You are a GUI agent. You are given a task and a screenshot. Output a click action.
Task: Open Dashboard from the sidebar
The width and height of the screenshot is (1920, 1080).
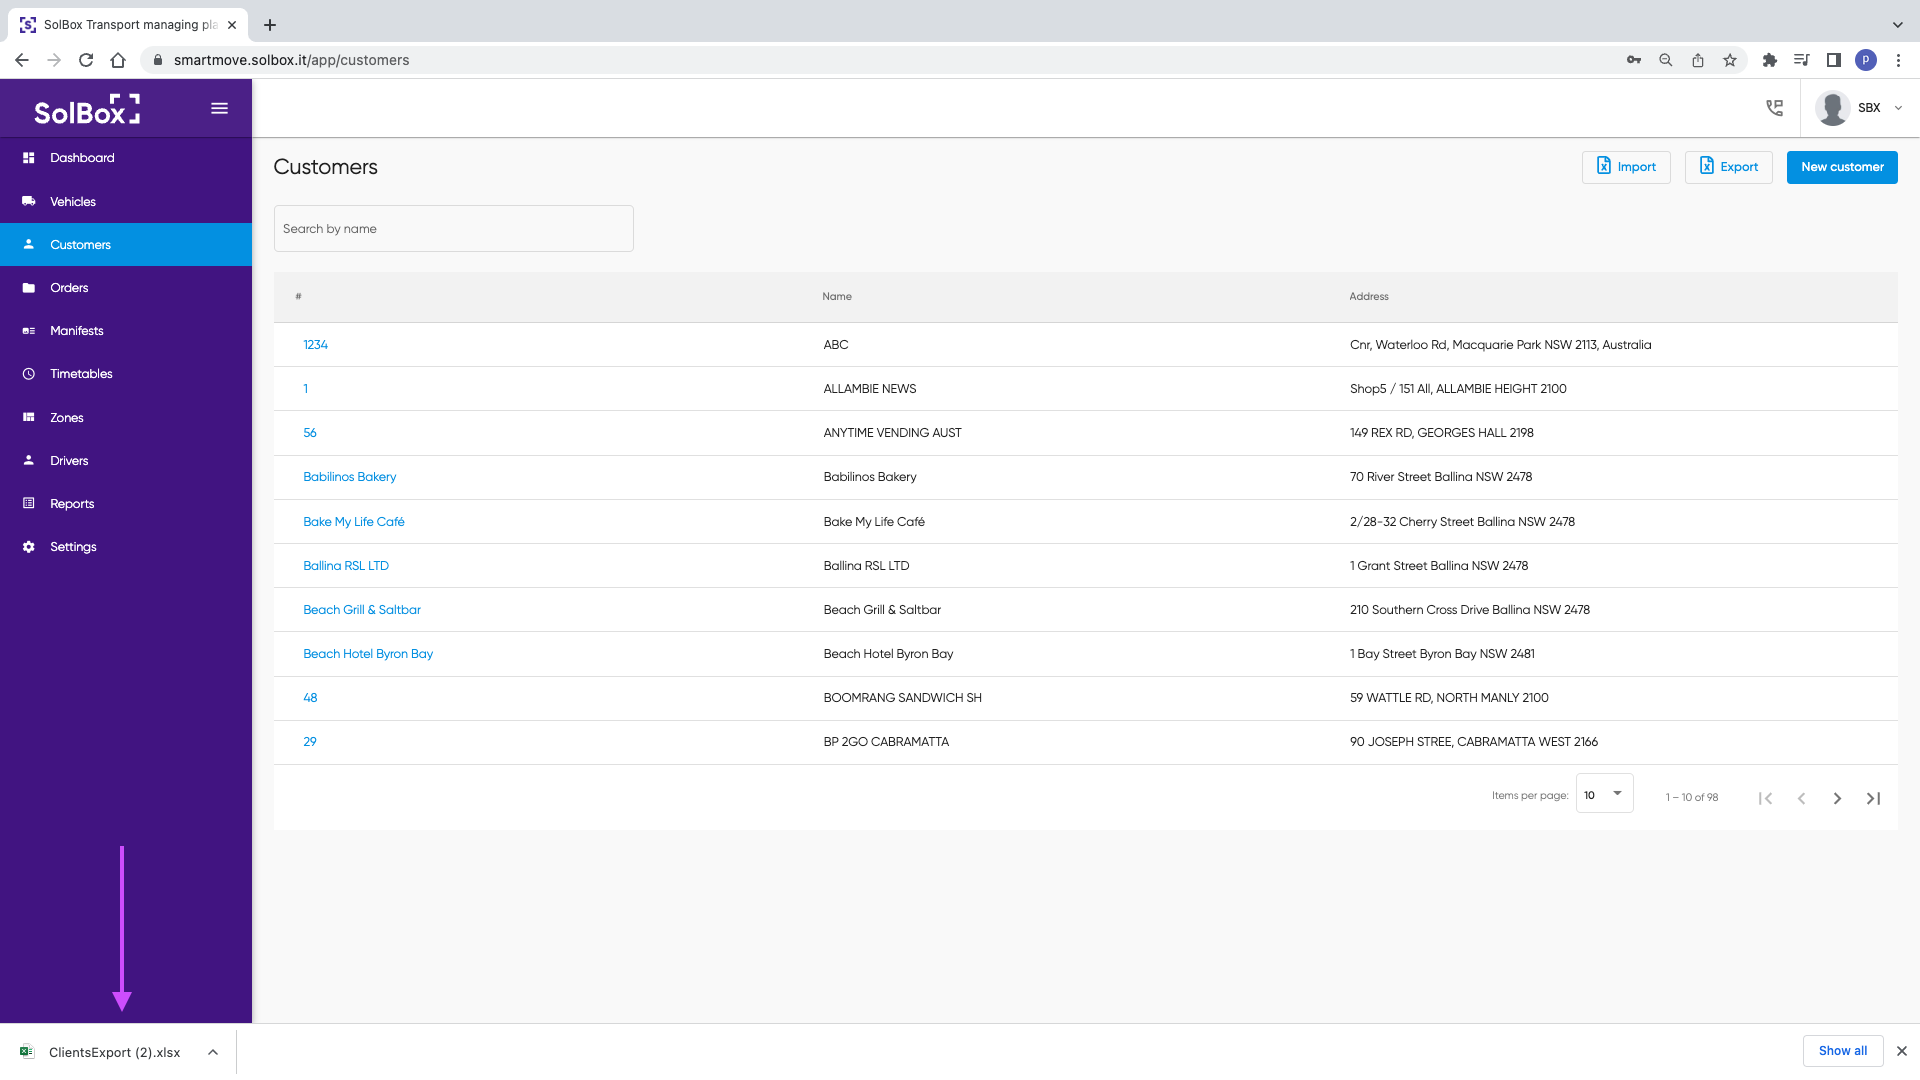126,158
